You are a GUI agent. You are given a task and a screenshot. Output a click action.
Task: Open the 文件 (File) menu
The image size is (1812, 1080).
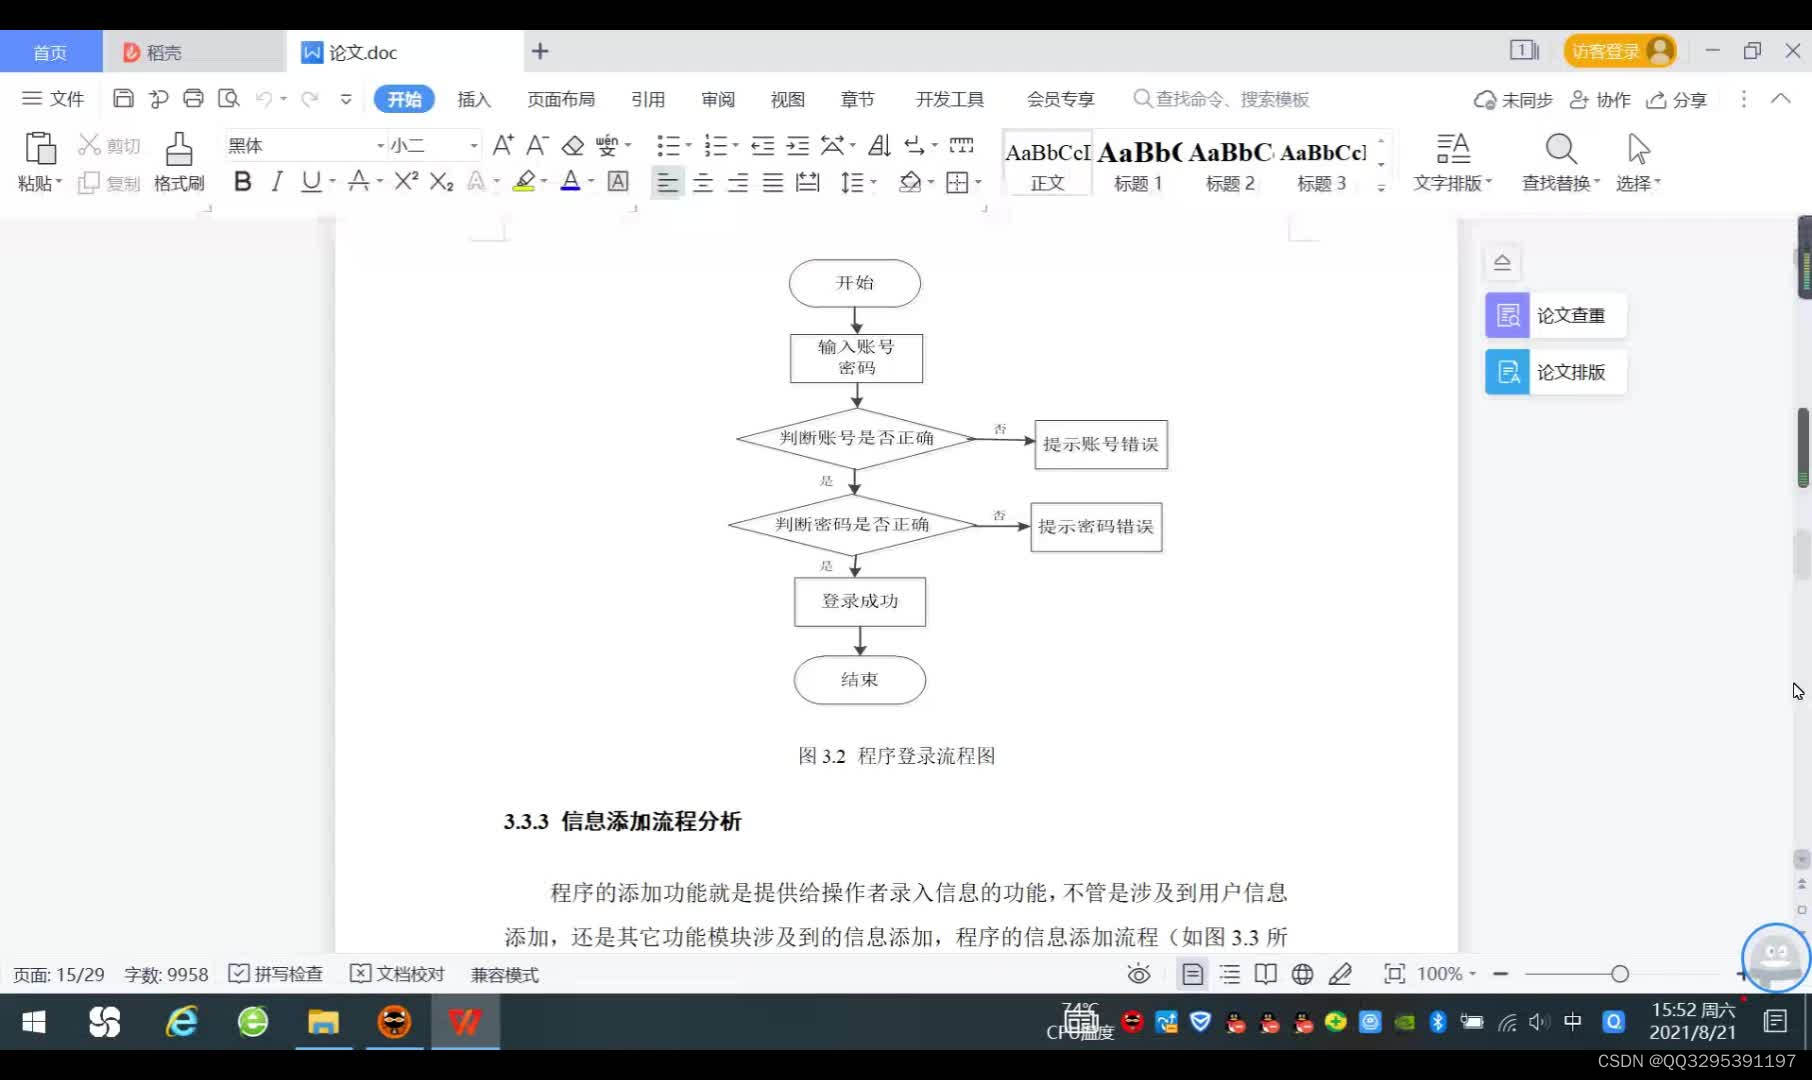54,98
